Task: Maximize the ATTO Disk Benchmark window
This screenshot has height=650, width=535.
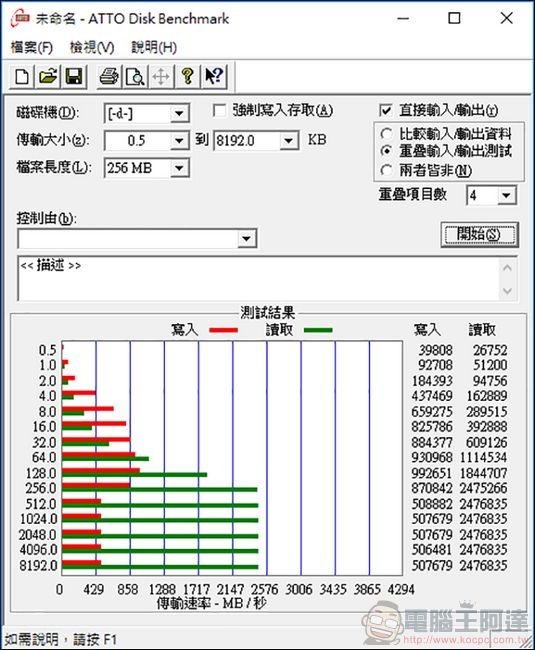Action: point(455,18)
